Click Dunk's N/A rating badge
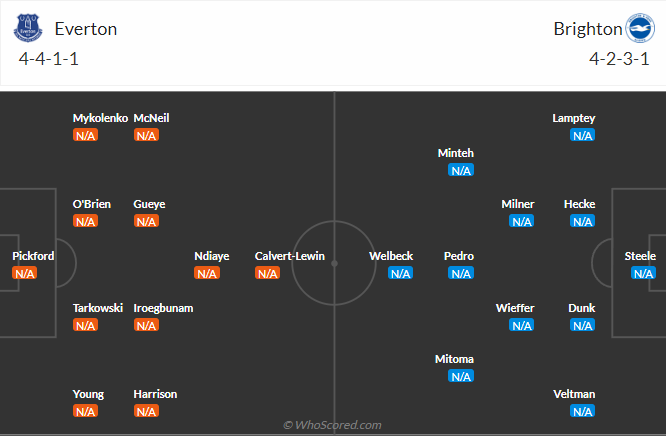 point(582,325)
